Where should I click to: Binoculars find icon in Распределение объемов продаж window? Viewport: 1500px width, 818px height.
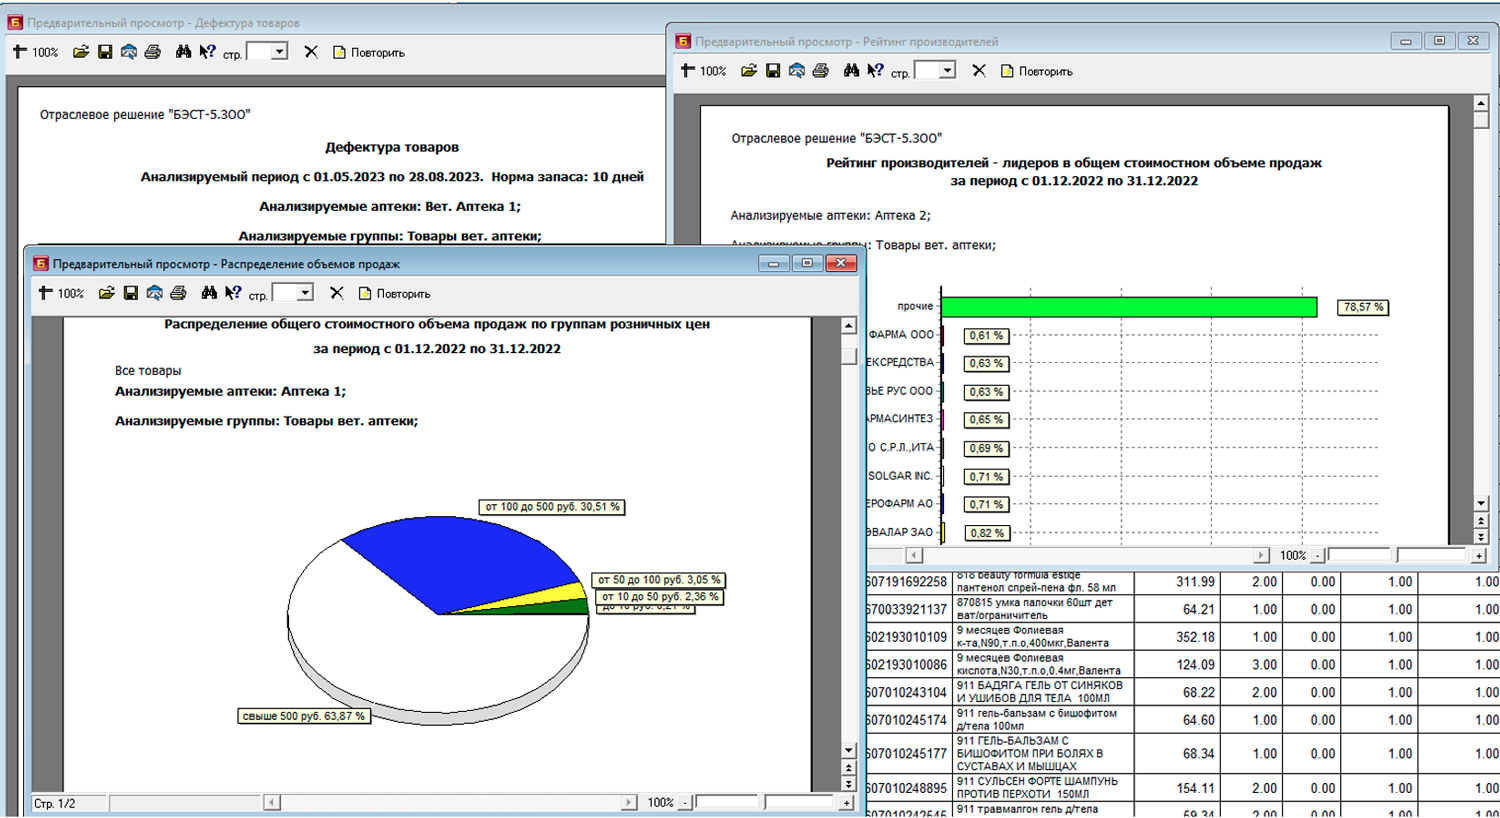(209, 293)
